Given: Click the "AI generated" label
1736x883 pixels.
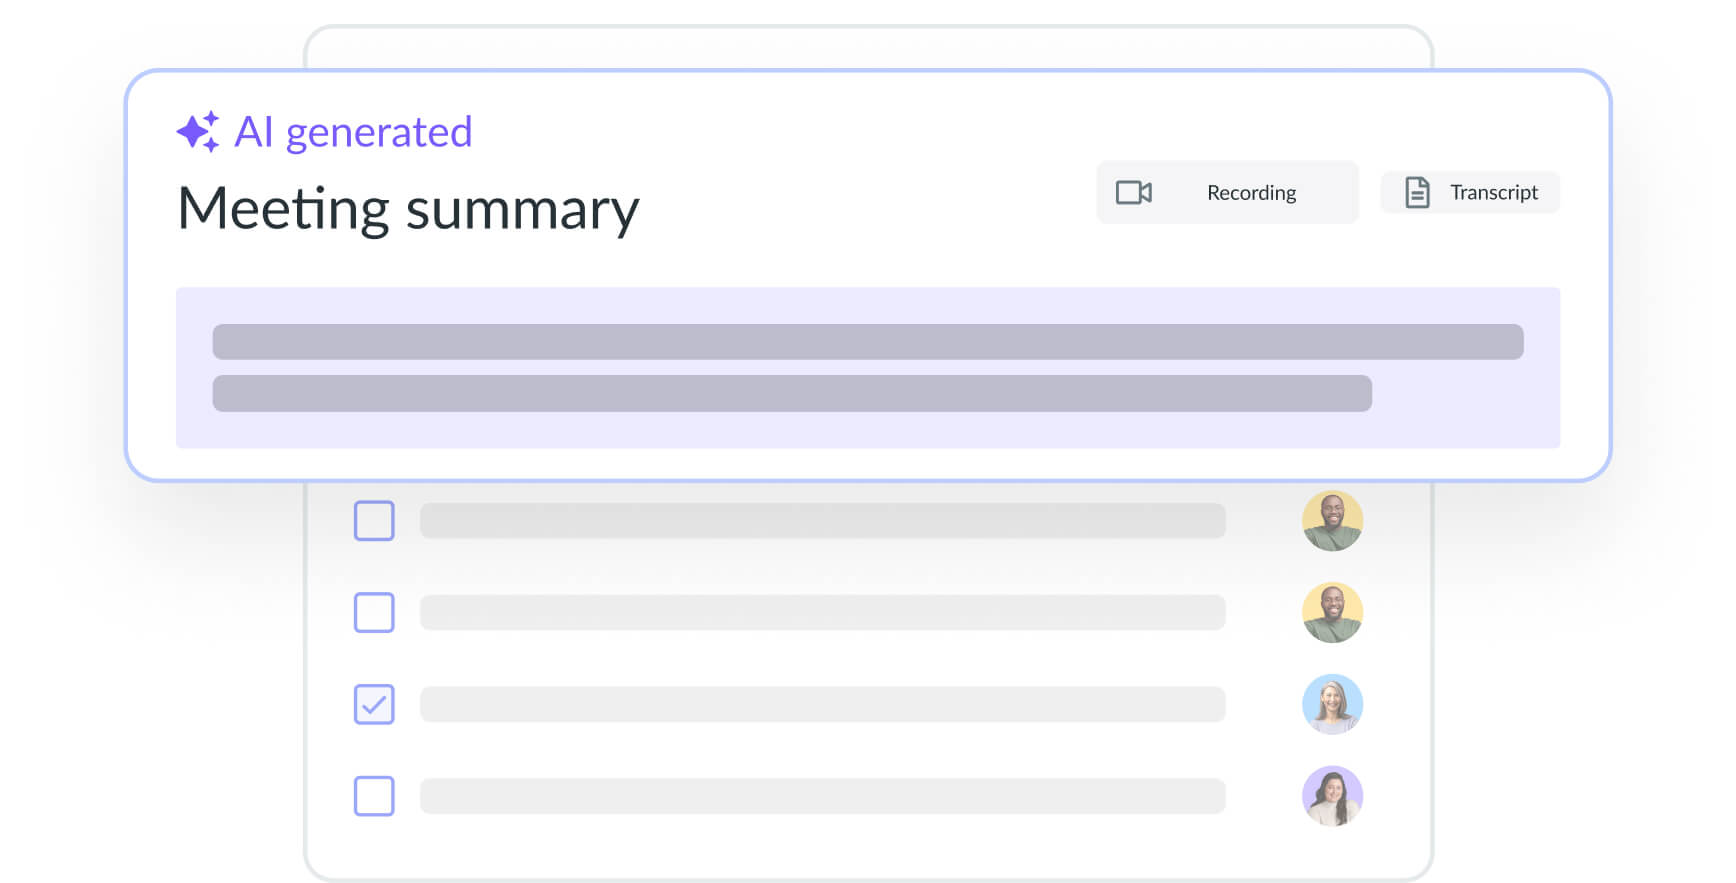Looking at the screenshot, I should [353, 132].
